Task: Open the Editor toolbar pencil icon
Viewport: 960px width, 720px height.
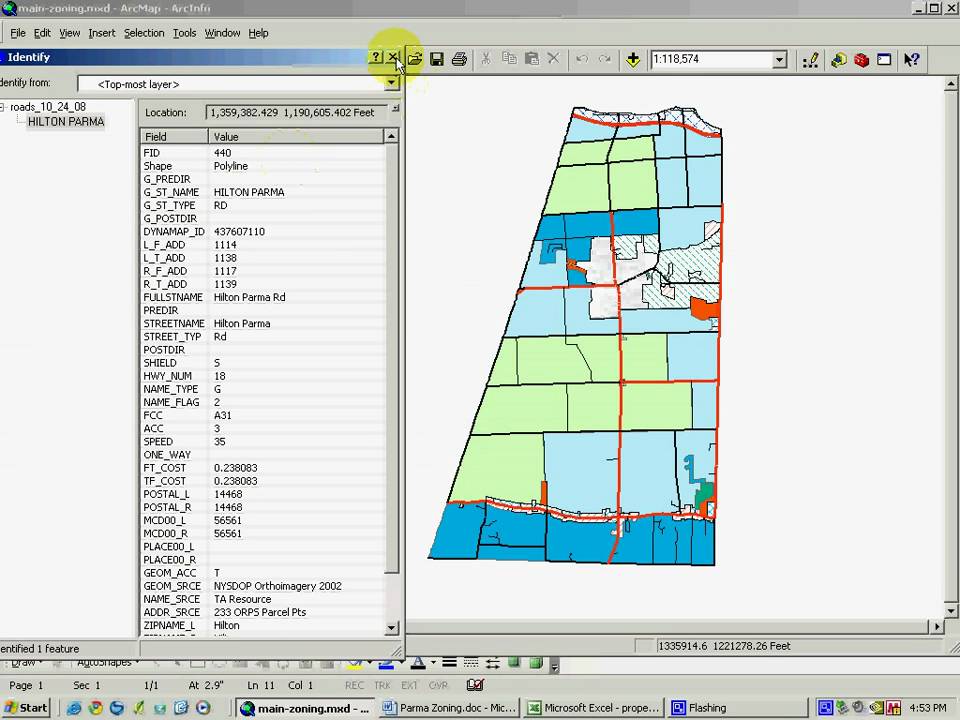Action: coord(811,60)
